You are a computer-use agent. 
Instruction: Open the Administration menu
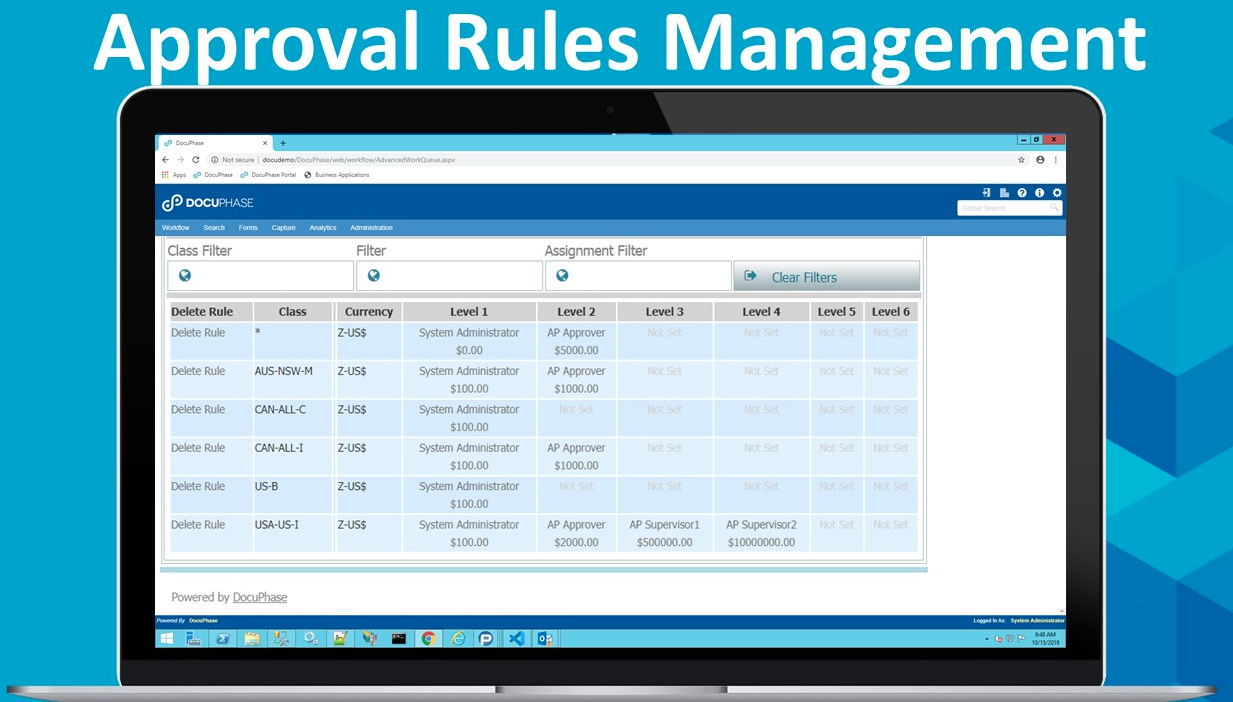point(372,228)
